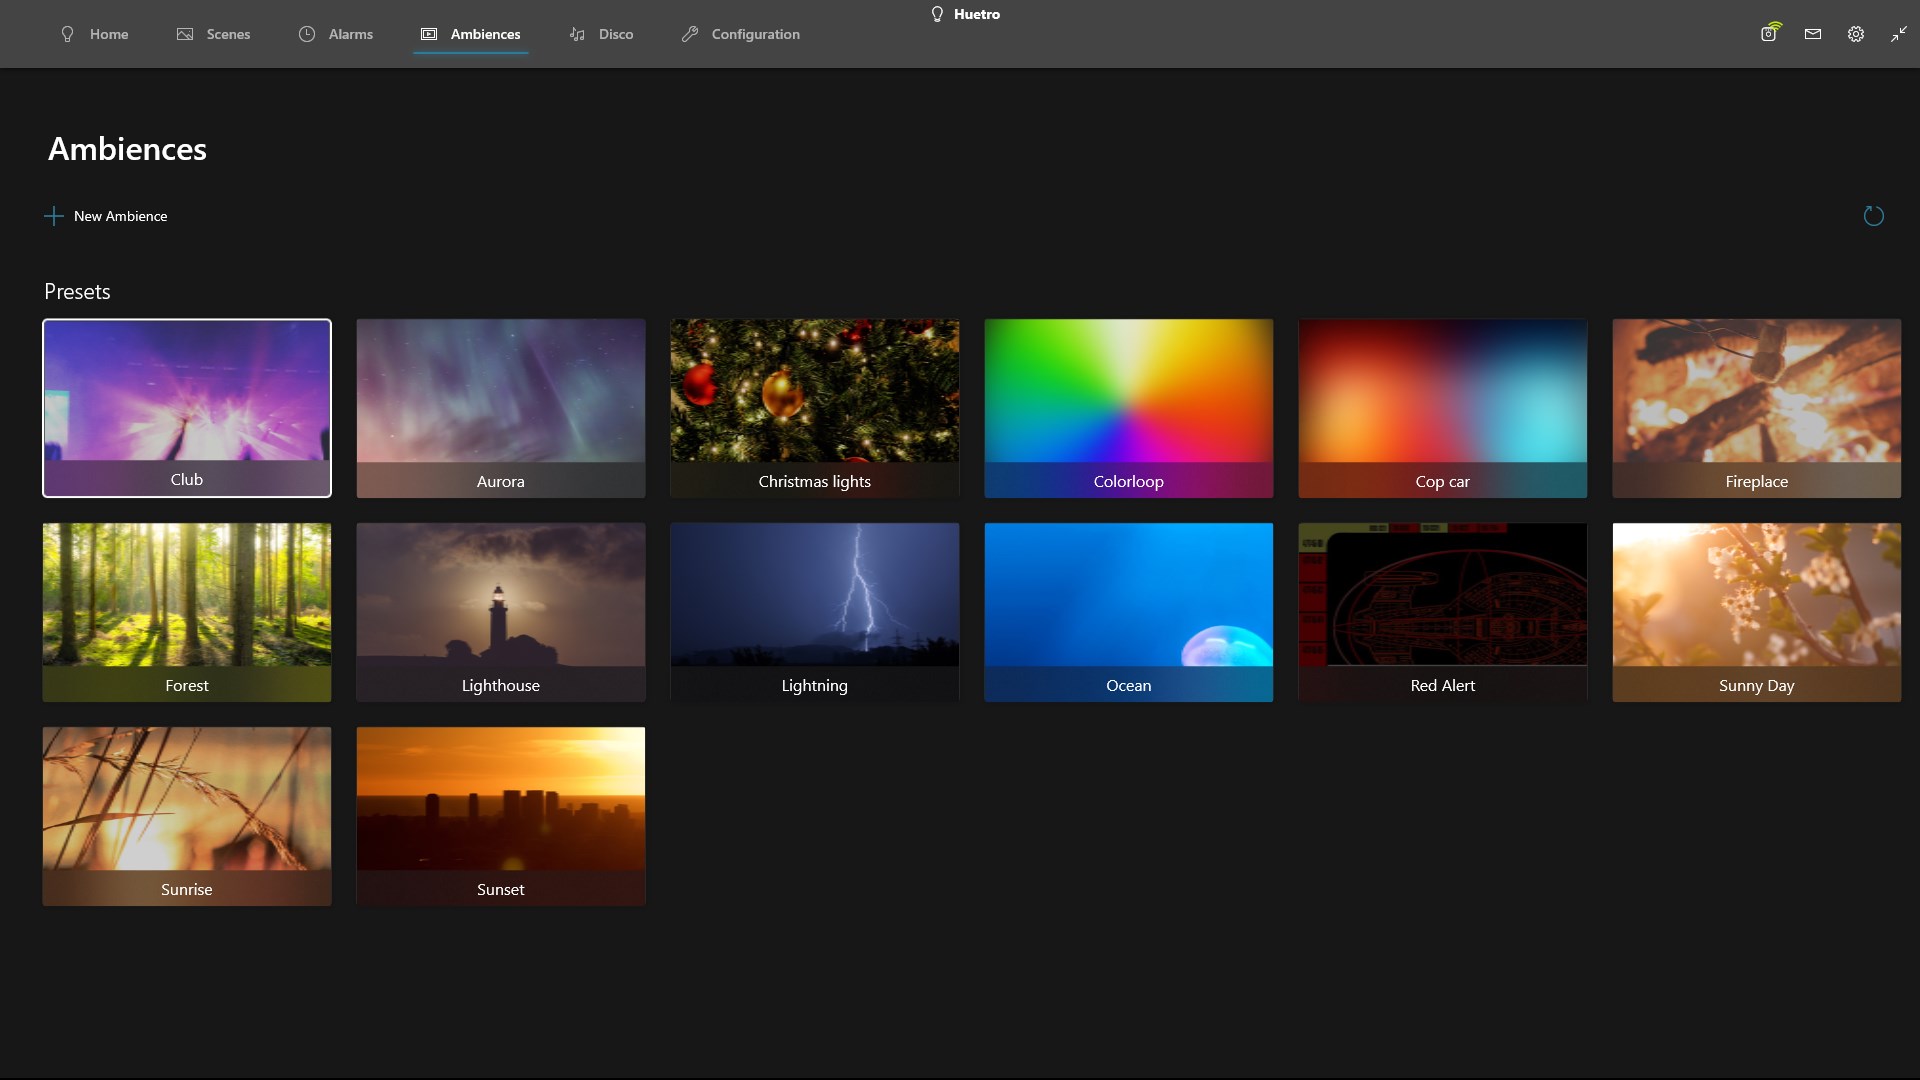This screenshot has width=1920, height=1080.
Task: Click the refresh ambiences circular icon
Action: 1873,216
